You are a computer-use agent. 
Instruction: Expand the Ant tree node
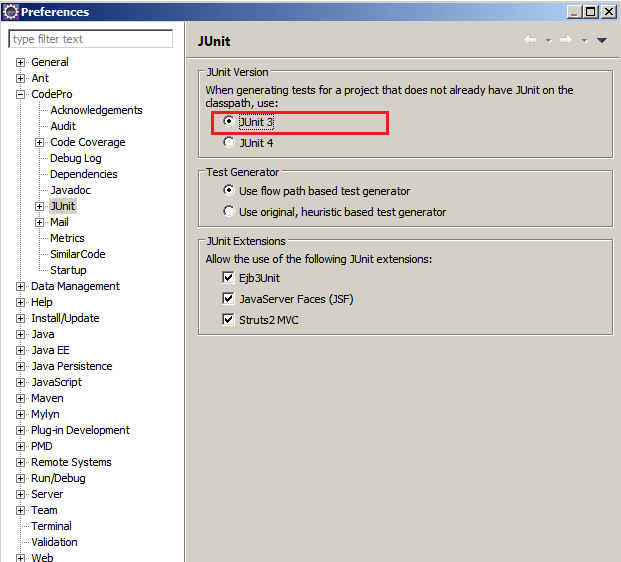coord(20,78)
